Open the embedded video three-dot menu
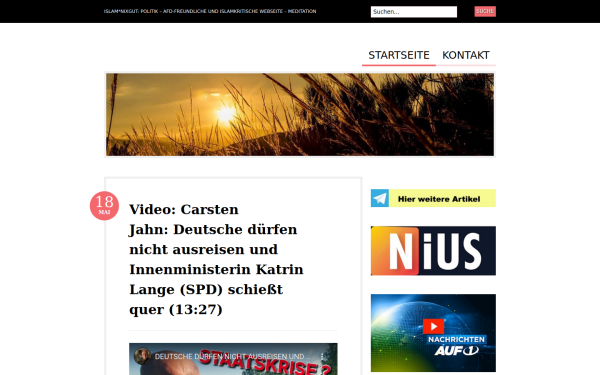The height and width of the screenshot is (375, 600). point(323,356)
